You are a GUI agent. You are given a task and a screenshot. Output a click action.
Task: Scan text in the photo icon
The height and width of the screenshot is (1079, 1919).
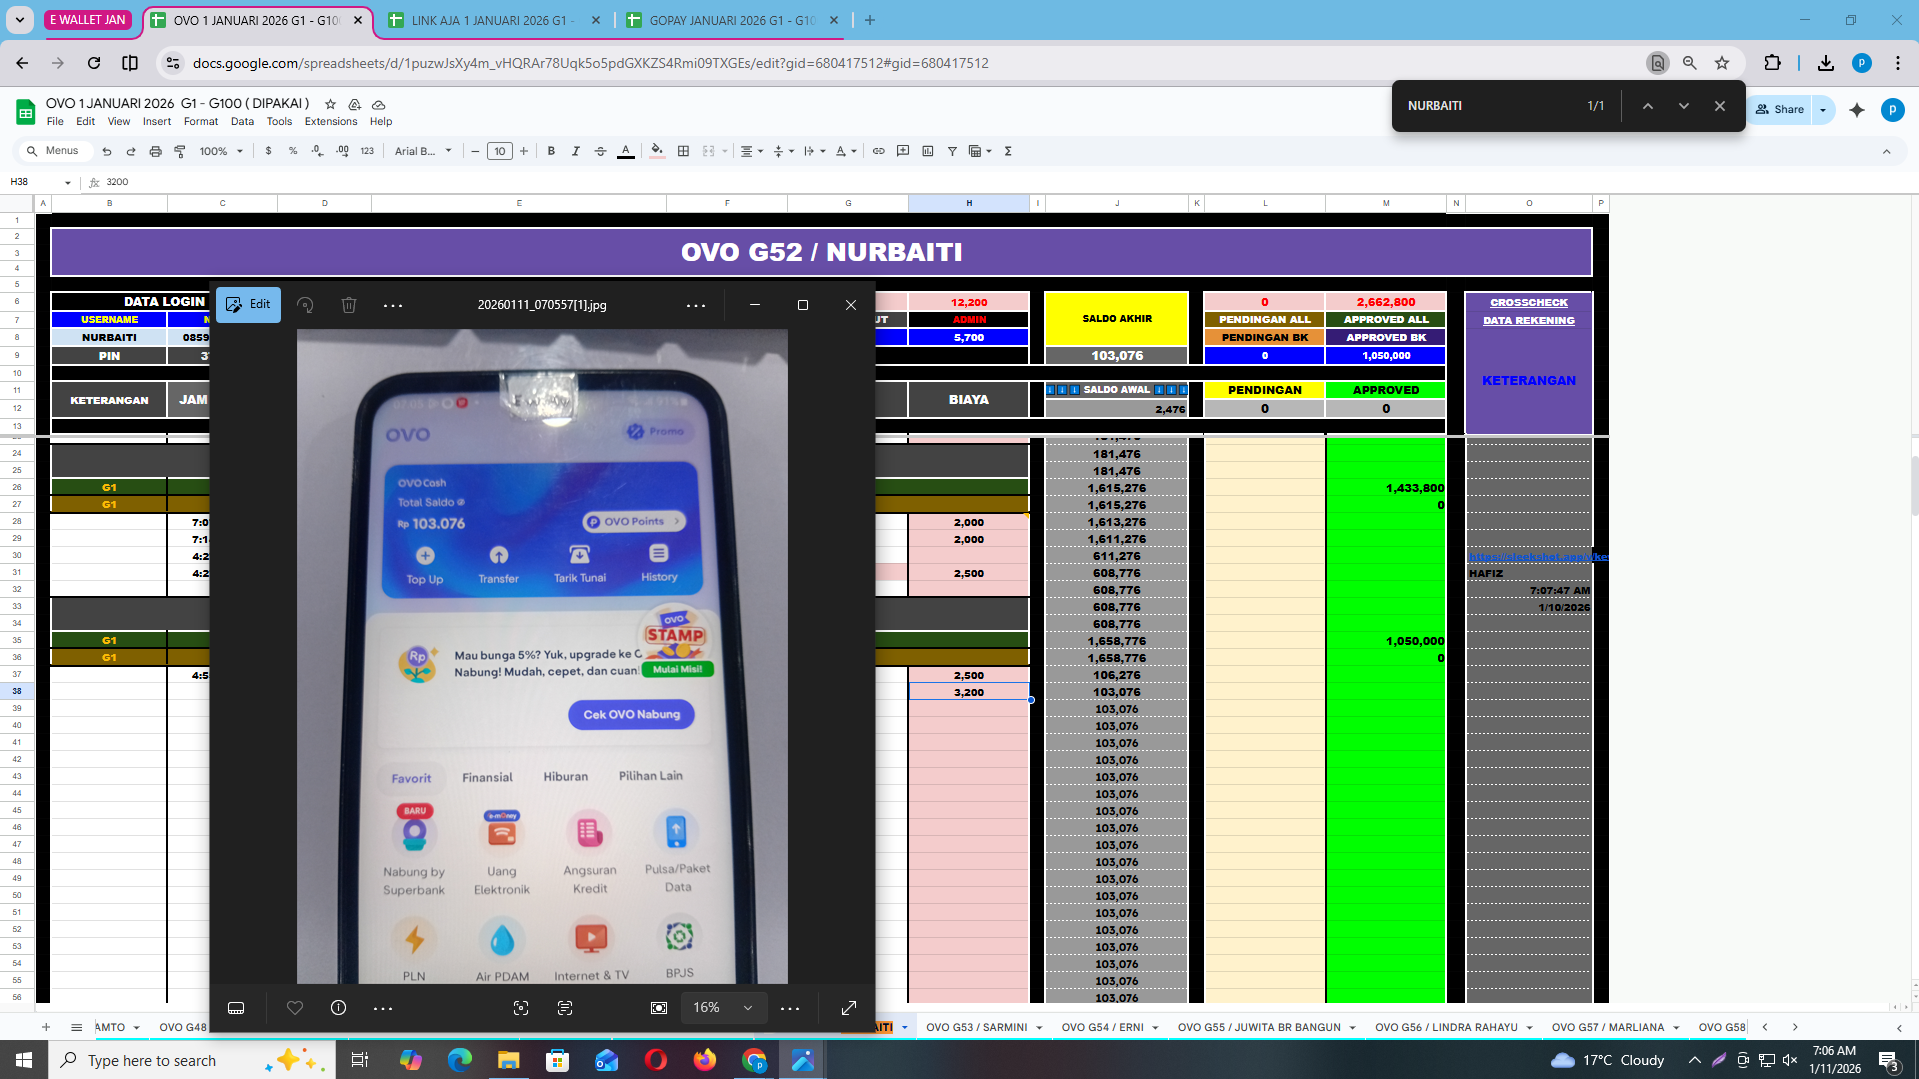(565, 1008)
